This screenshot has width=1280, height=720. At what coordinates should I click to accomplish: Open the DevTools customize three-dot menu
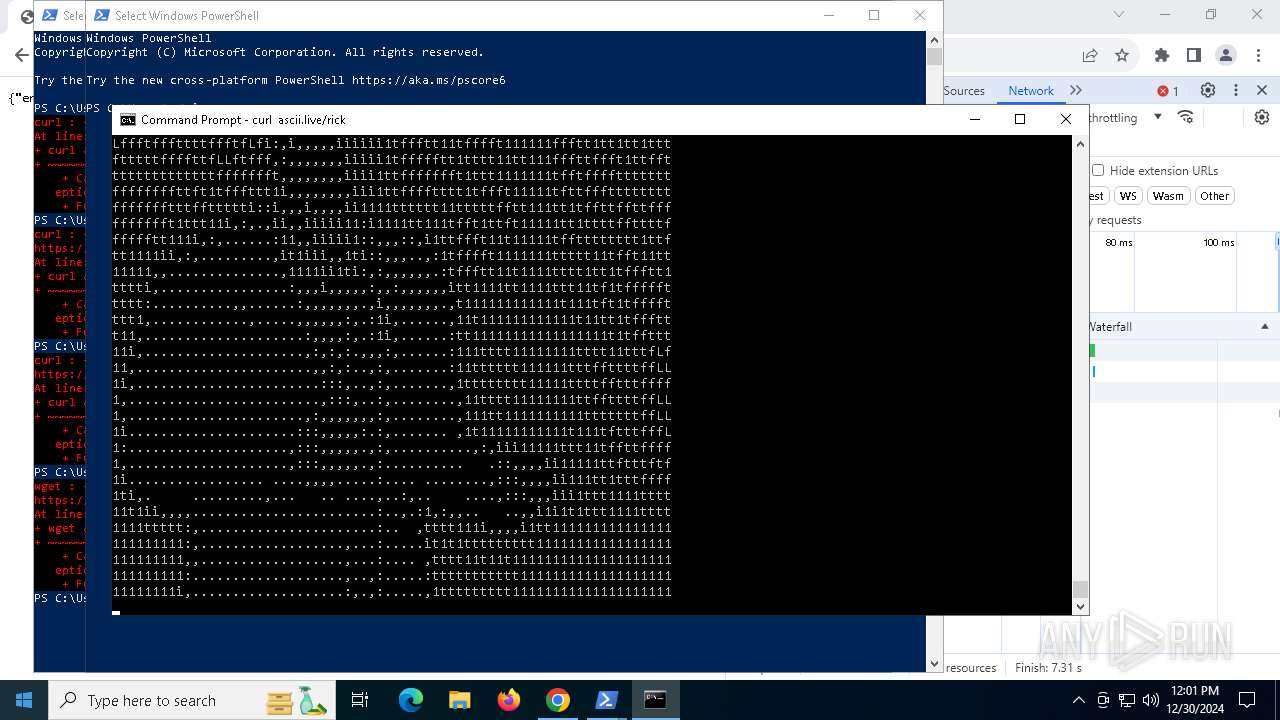[1236, 90]
